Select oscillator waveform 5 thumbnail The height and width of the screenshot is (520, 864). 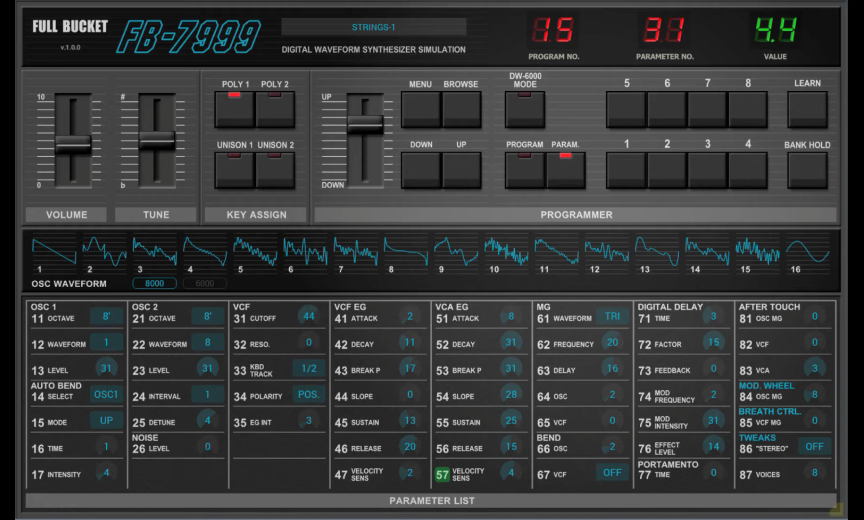click(255, 250)
